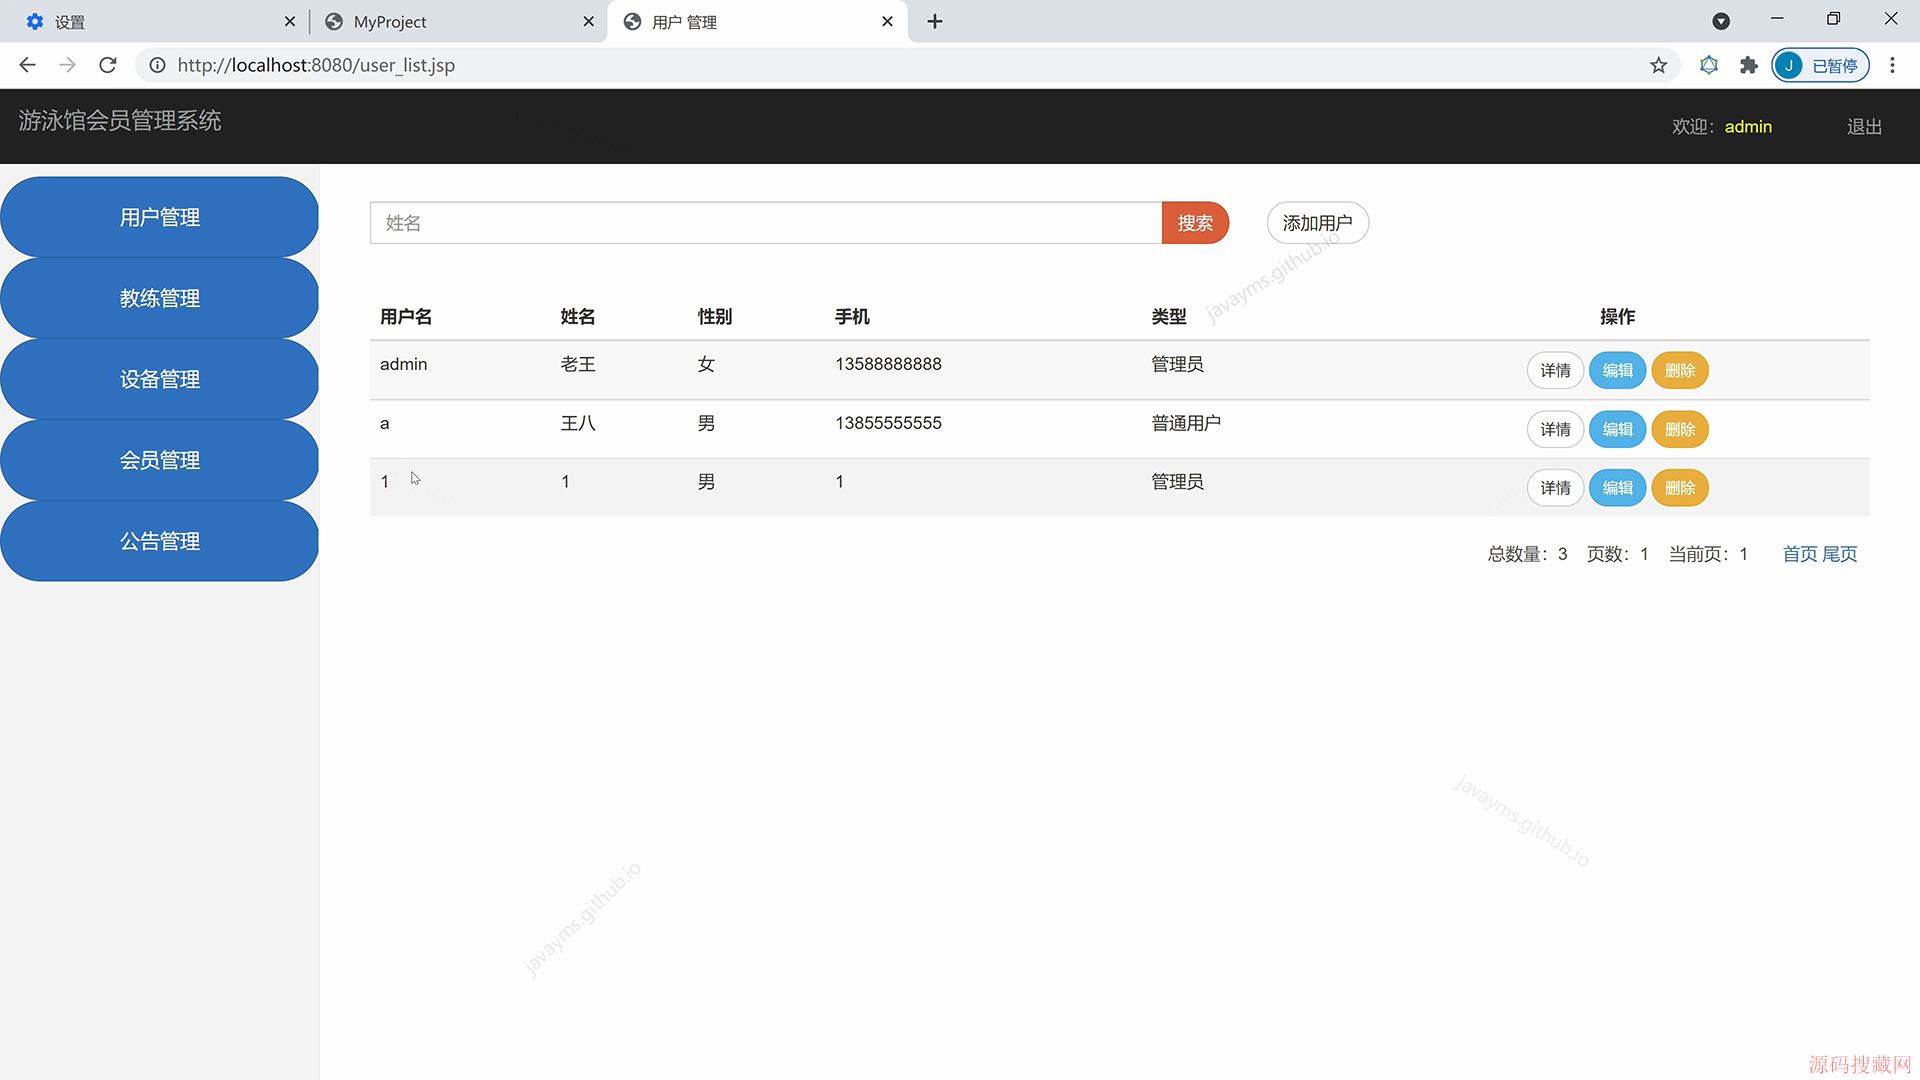Click the paused profile avatar button
Screen dimensions: 1920x1080
(x=1819, y=65)
